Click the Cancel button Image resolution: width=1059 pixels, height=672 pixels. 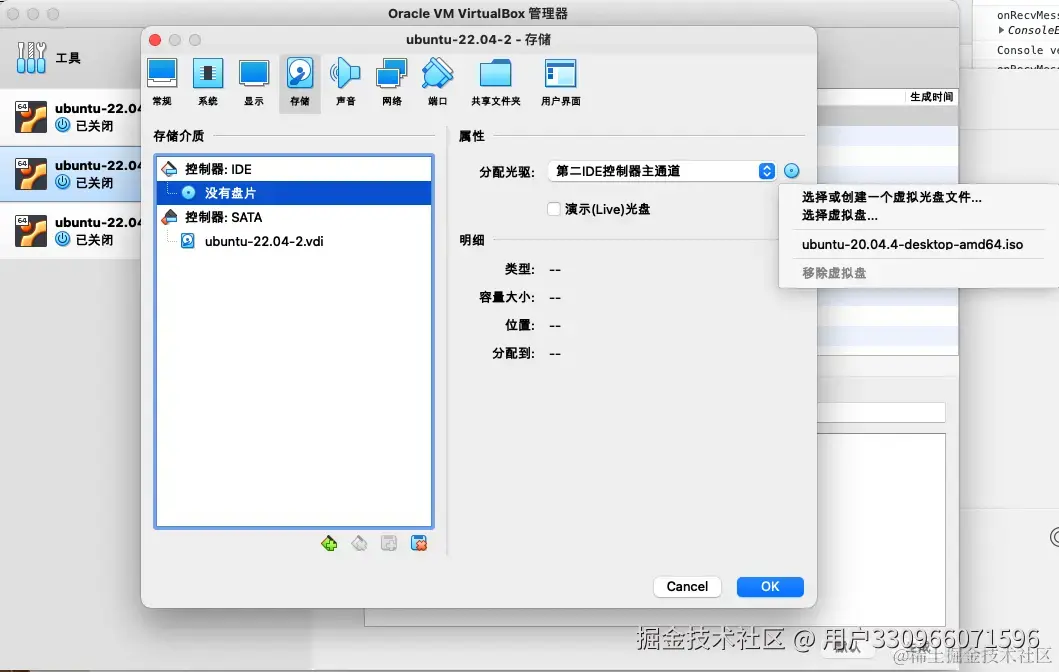pyautogui.click(x=687, y=586)
